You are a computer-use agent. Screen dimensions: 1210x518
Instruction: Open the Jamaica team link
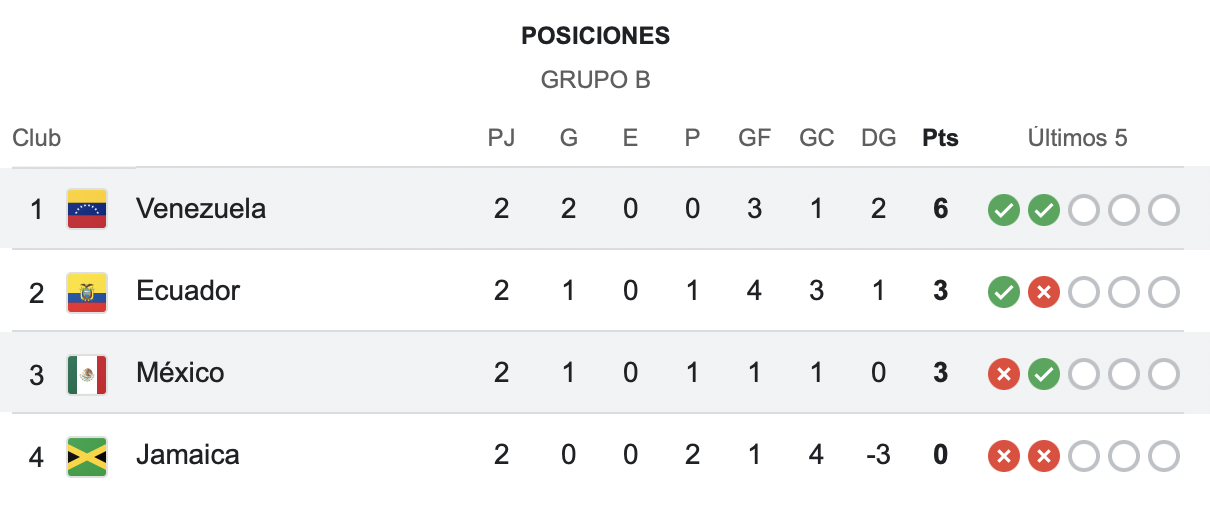click(x=188, y=455)
